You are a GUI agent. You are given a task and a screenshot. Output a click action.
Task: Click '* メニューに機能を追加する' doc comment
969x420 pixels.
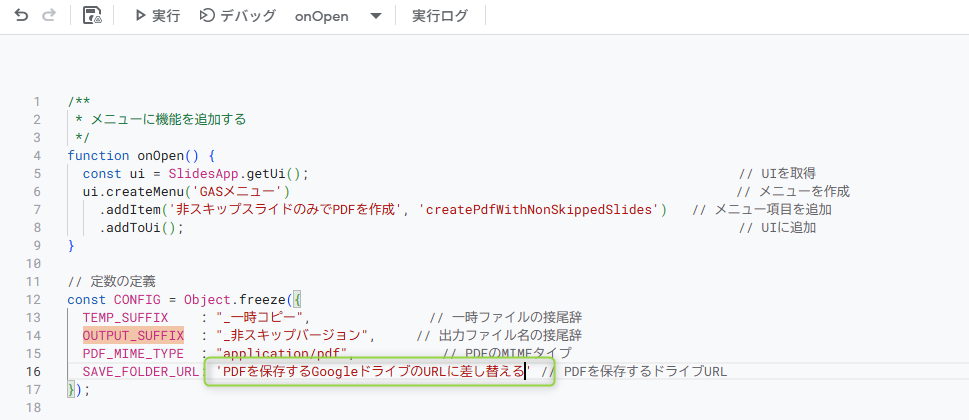click(160, 119)
